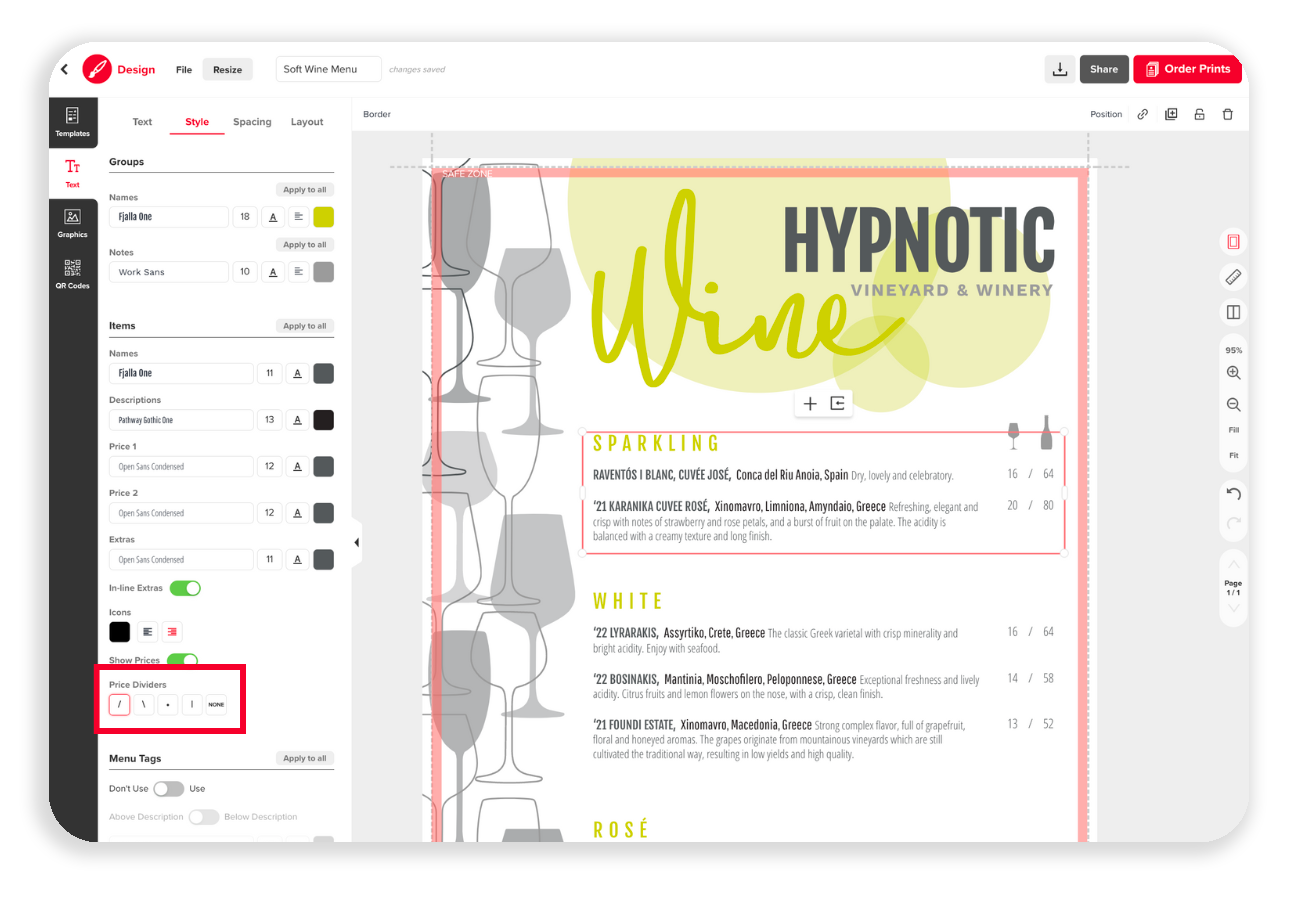Open the File menu

coord(184,70)
